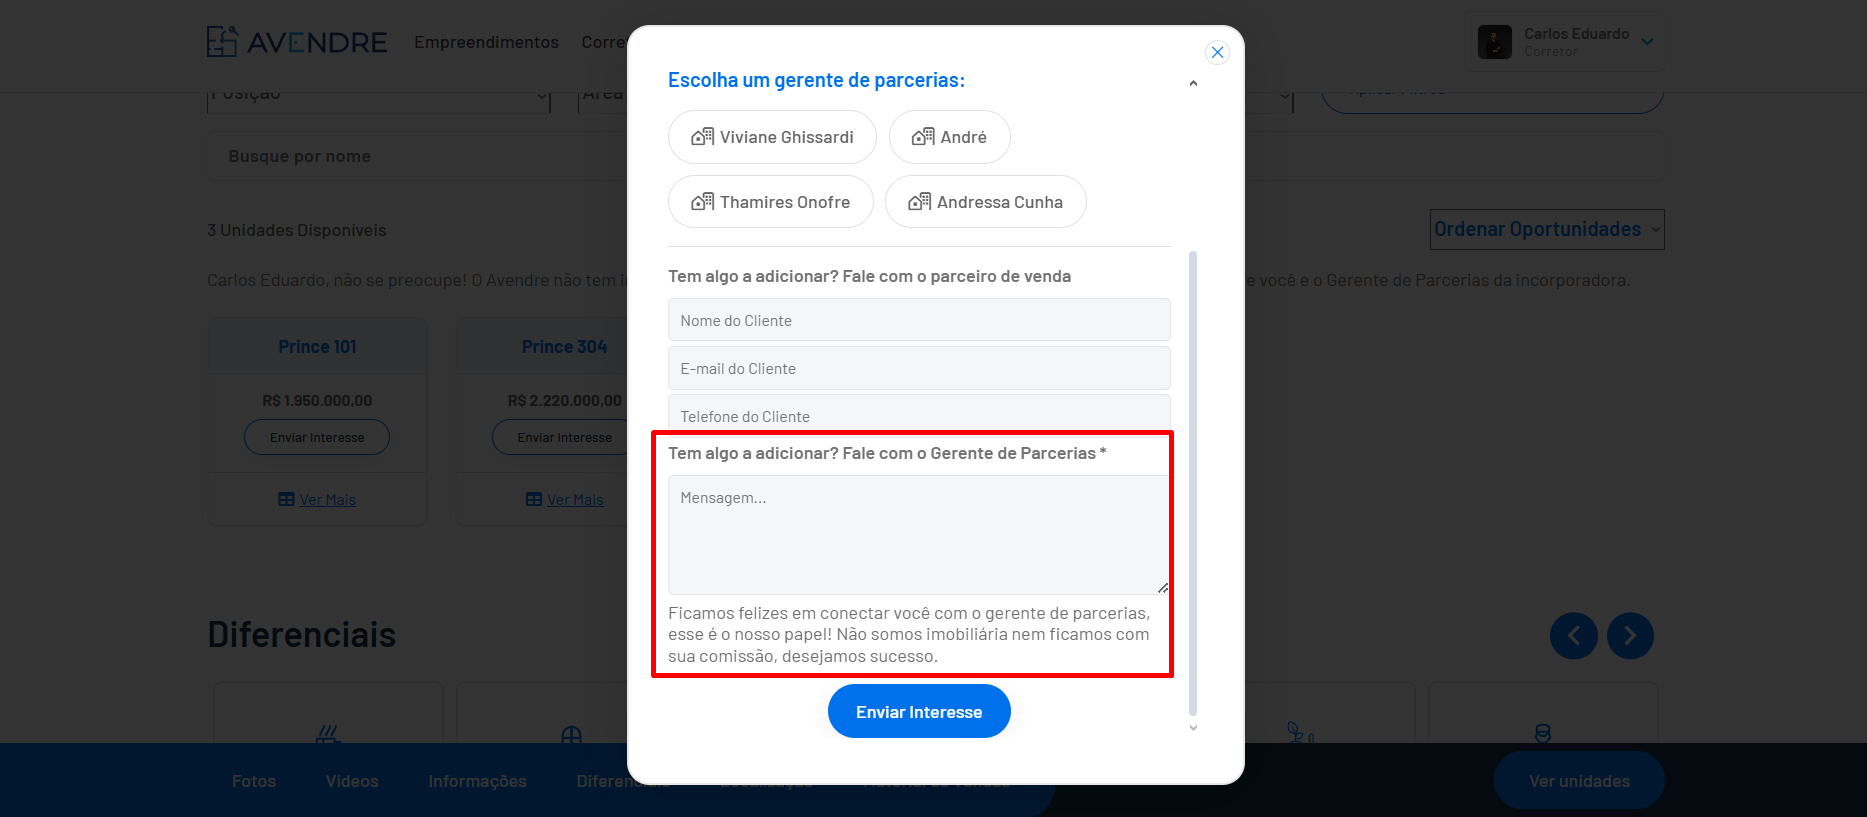1867x817 pixels.
Task: Open Empreendimentos menu item
Action: 486,42
